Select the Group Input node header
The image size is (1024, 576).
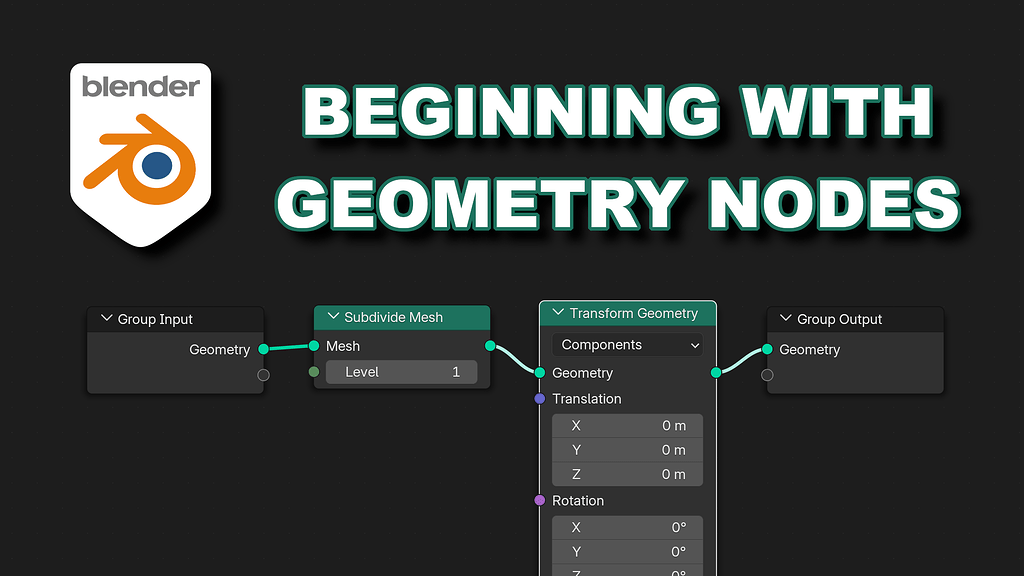tap(175, 319)
